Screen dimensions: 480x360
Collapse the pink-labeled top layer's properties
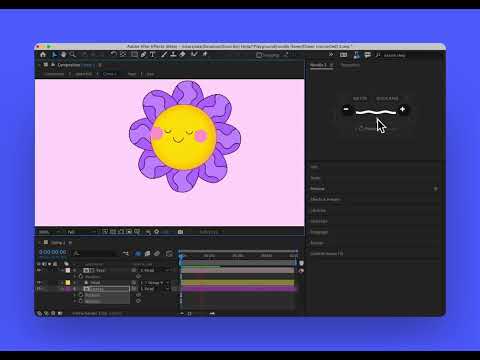coord(75,270)
